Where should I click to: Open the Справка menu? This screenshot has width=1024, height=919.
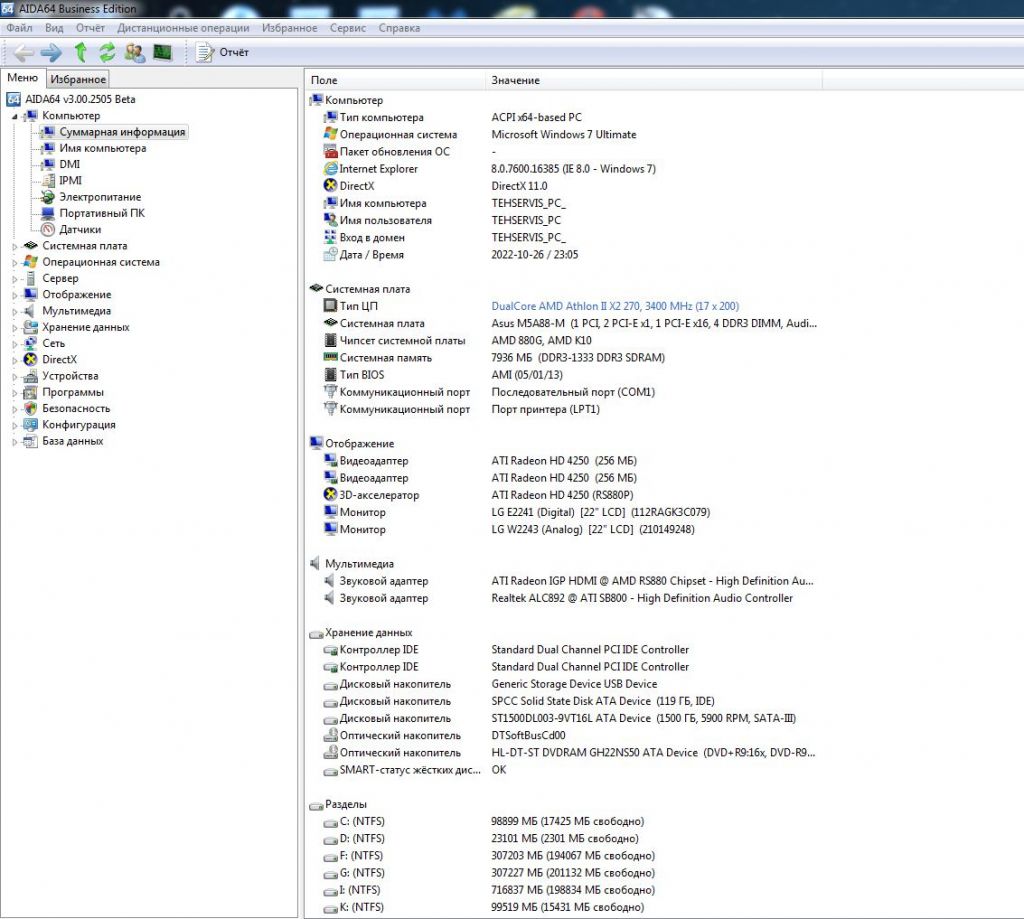coord(399,28)
